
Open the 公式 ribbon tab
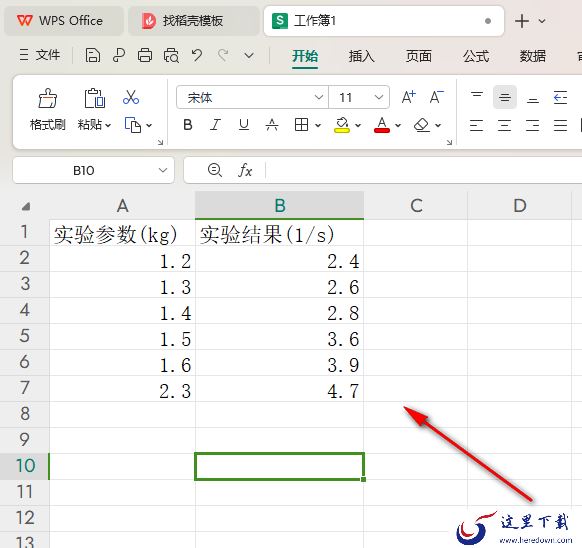[476, 56]
